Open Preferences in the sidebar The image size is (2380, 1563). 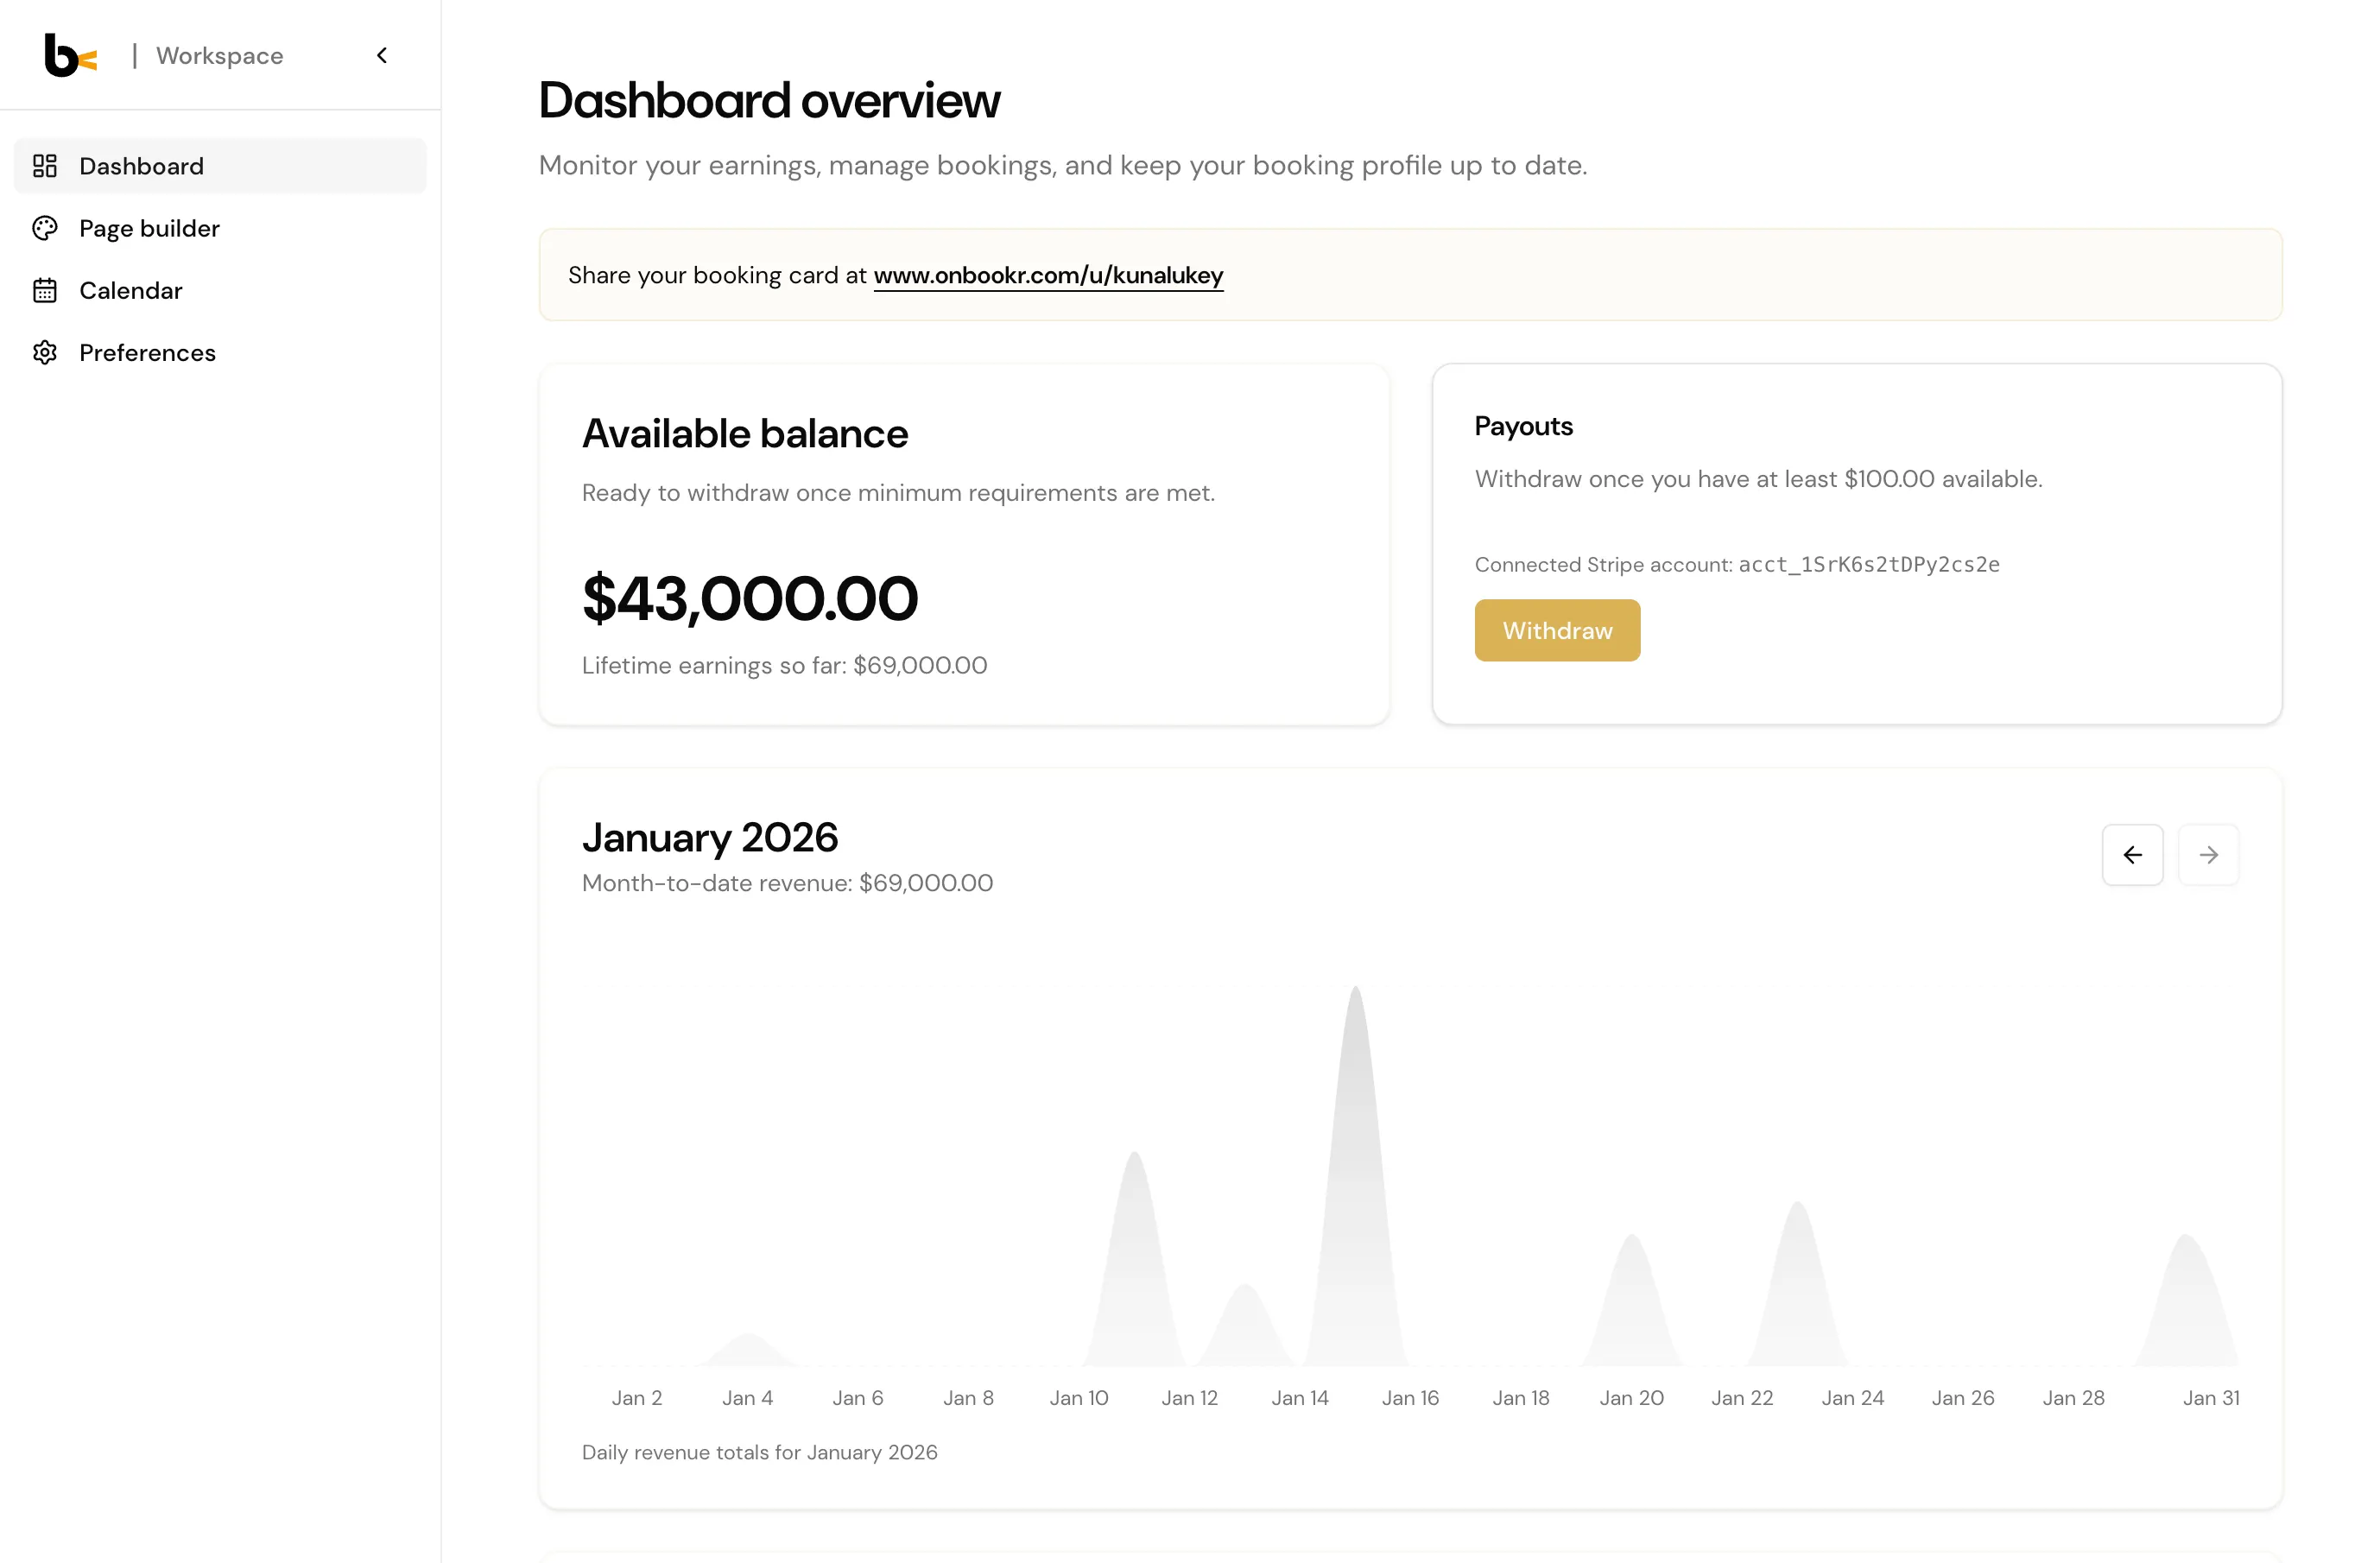tap(147, 352)
